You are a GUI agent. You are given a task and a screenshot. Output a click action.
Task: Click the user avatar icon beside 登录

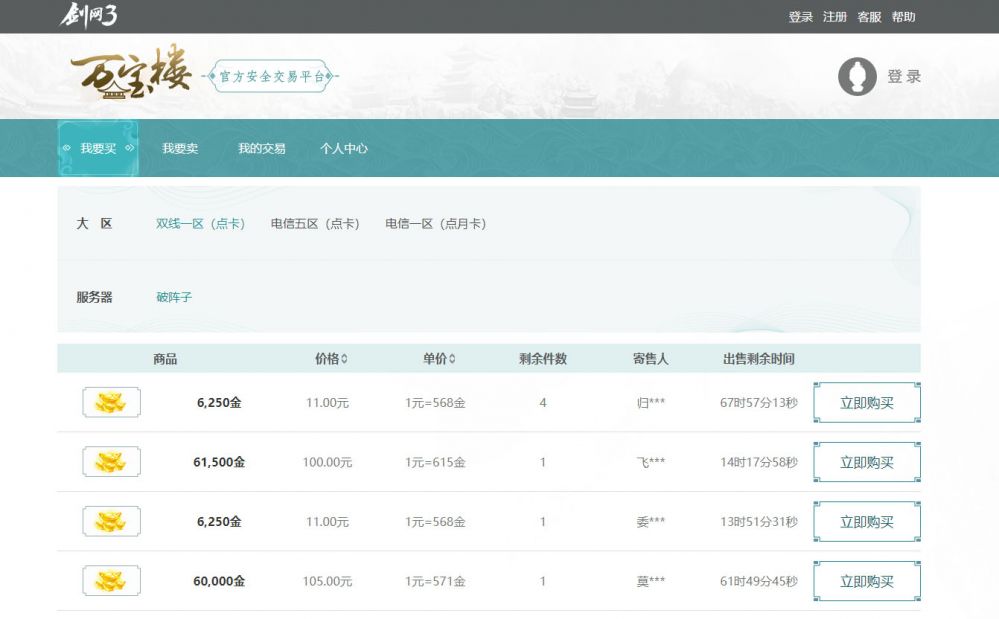[x=857, y=76]
